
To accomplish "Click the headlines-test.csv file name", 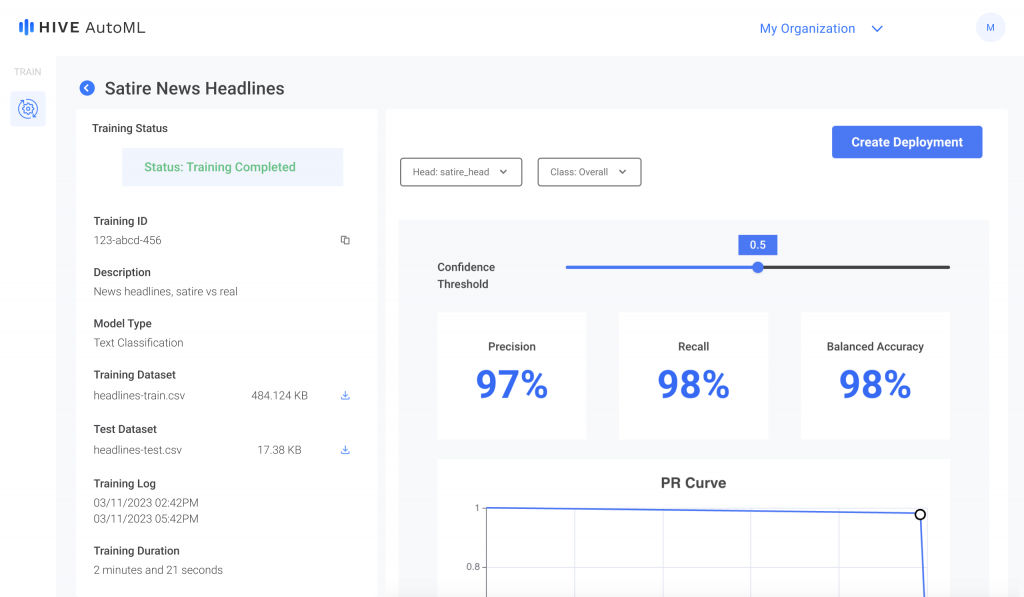I will [x=138, y=450].
